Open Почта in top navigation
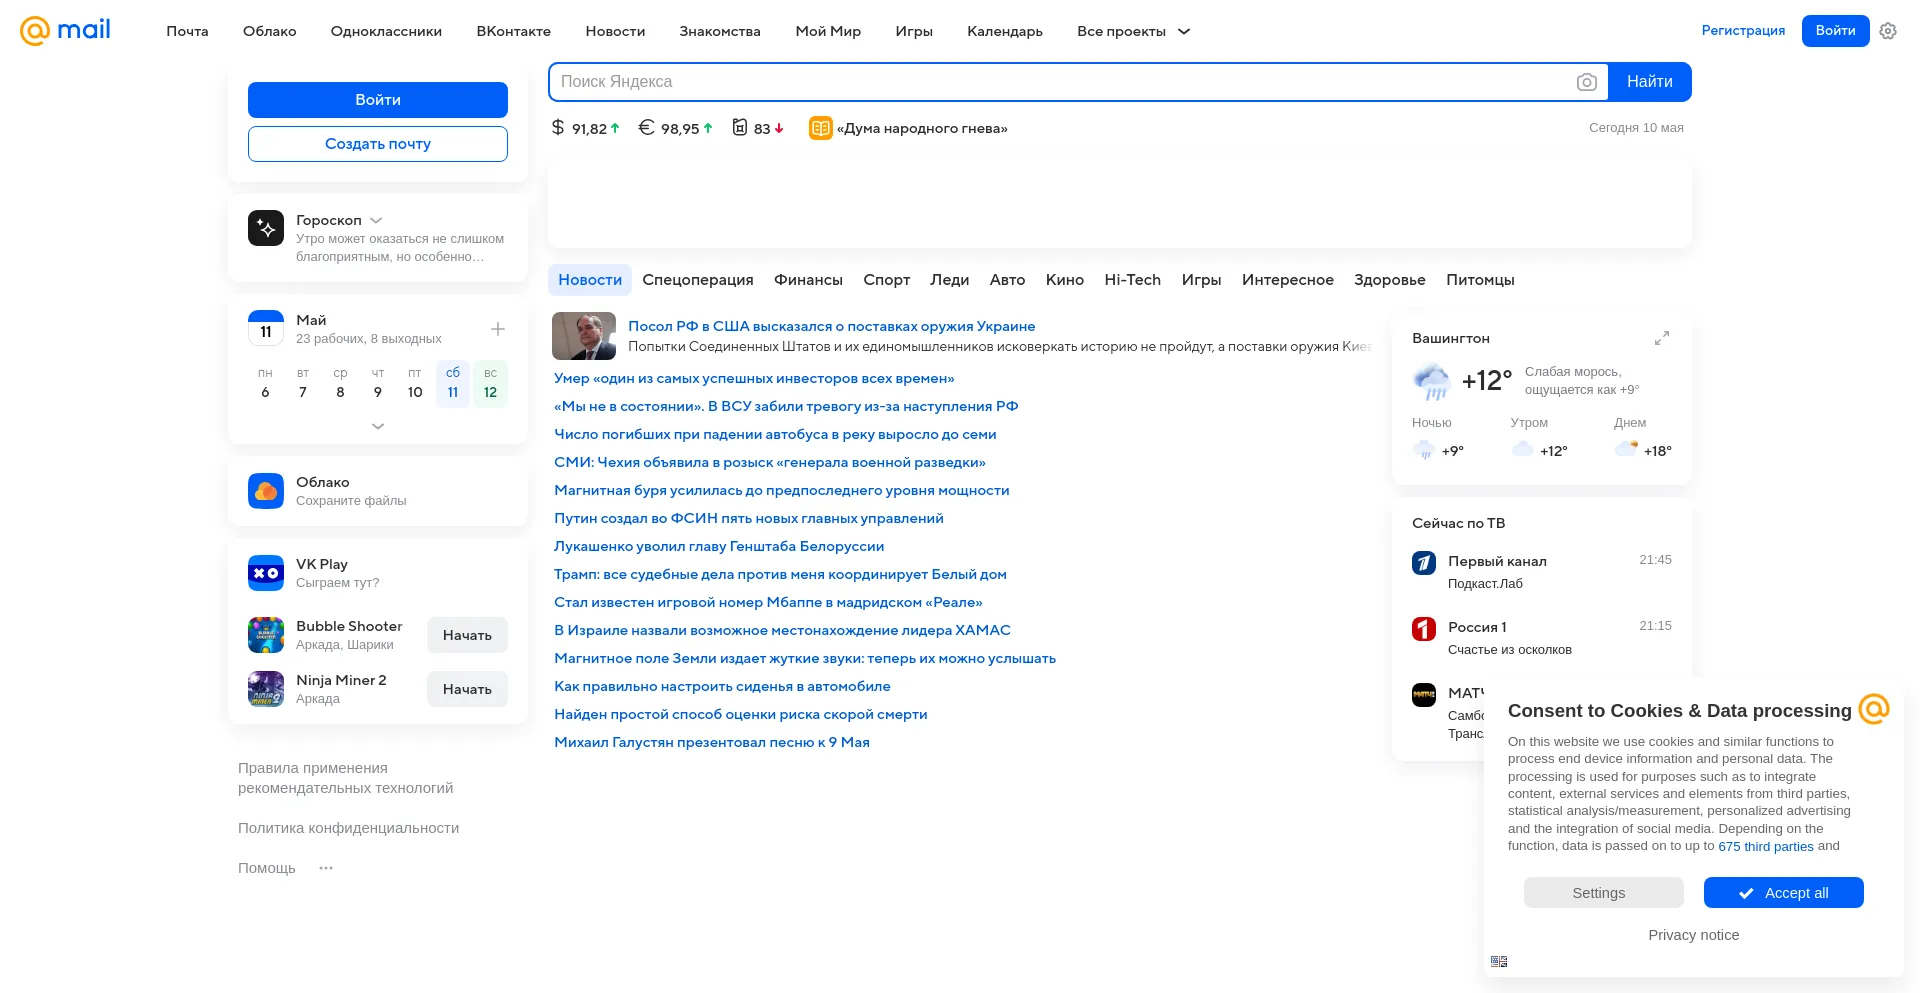Viewport: 1920px width, 993px height. click(187, 31)
